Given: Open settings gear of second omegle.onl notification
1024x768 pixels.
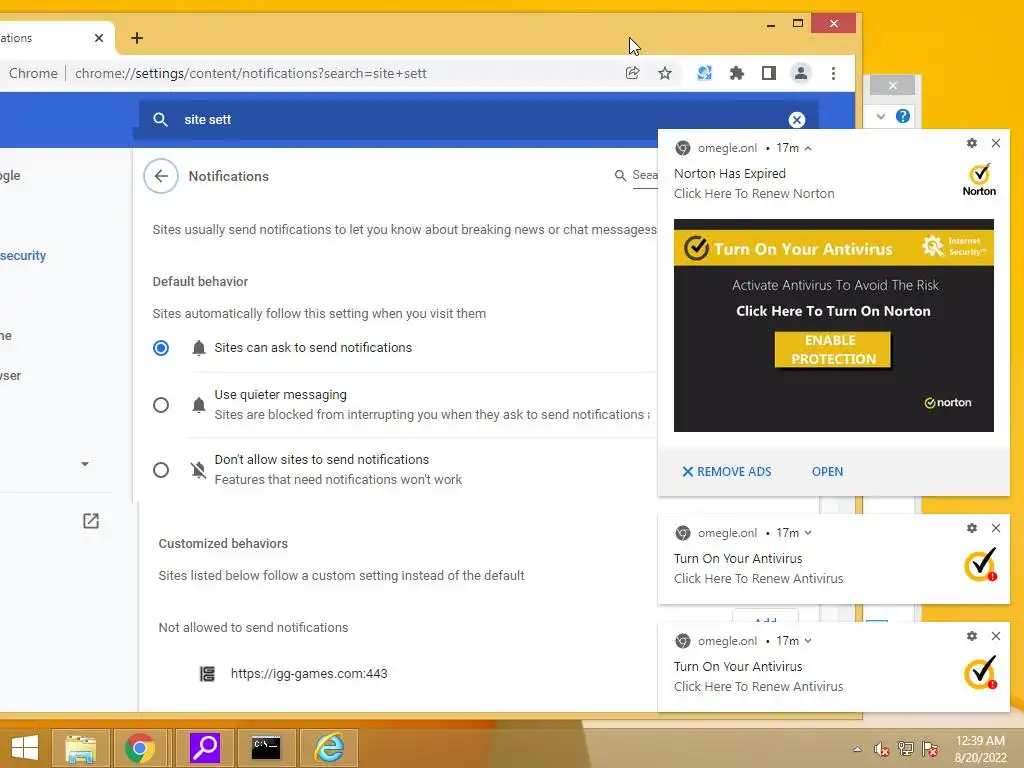Looking at the screenshot, I should pyautogui.click(x=972, y=528).
